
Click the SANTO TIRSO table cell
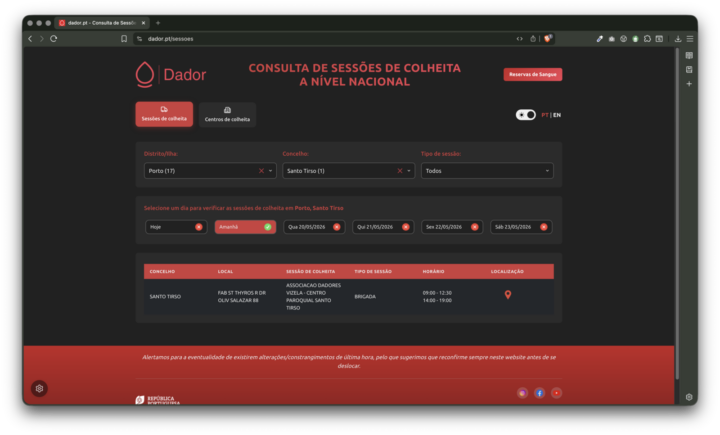click(x=165, y=297)
